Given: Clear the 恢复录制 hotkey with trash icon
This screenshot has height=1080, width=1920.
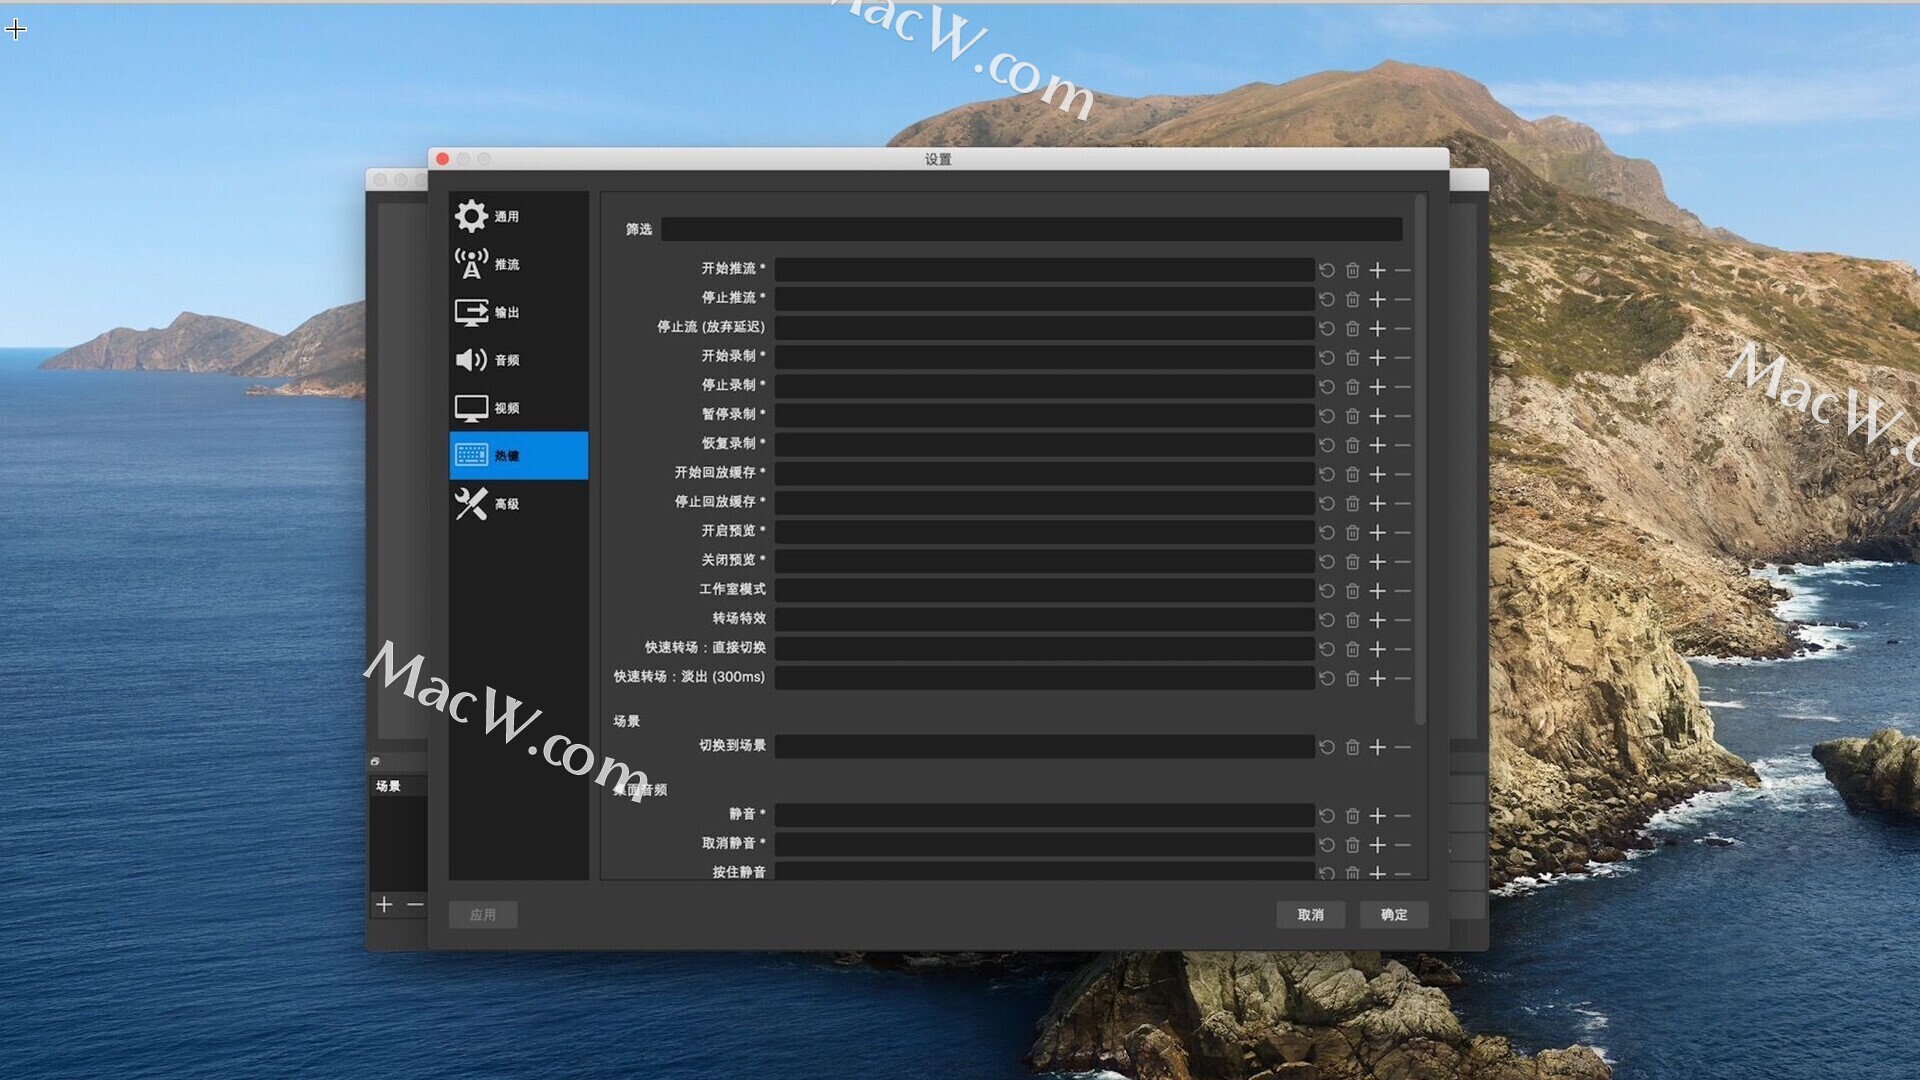Looking at the screenshot, I should [x=1352, y=444].
